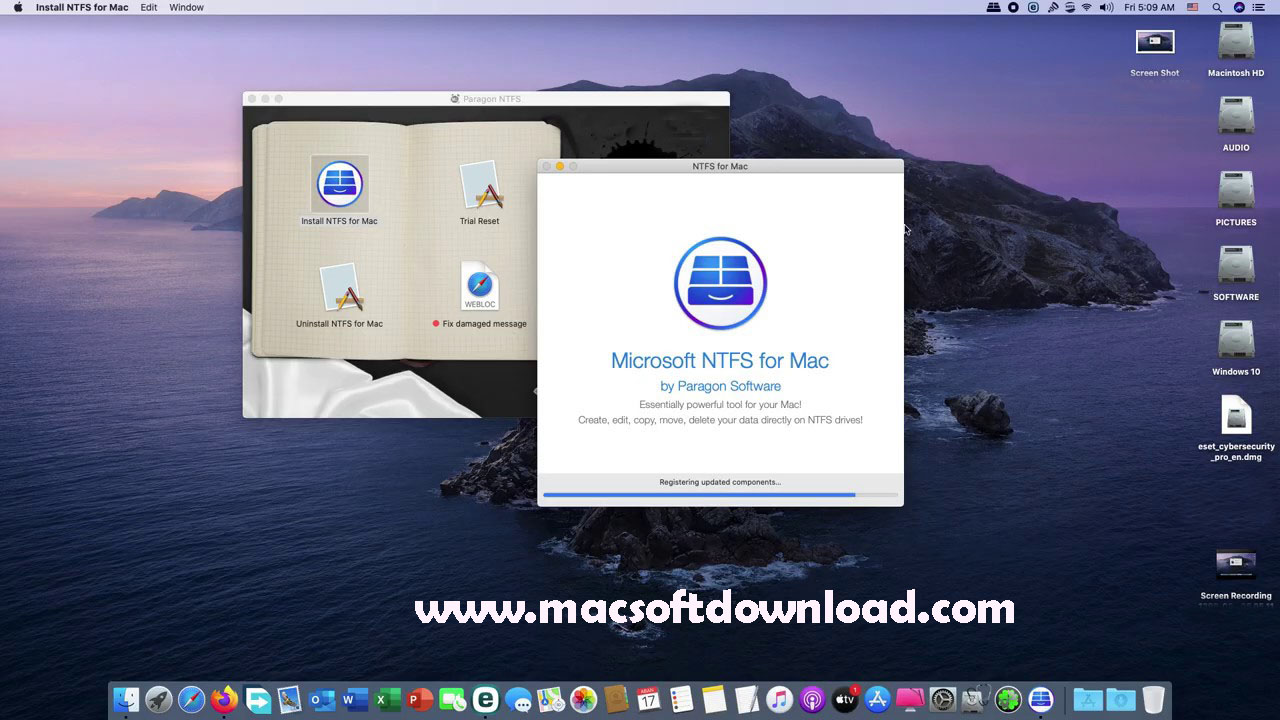Stop screen recording from the menu bar
This screenshot has height=720, width=1280.
(1013, 7)
